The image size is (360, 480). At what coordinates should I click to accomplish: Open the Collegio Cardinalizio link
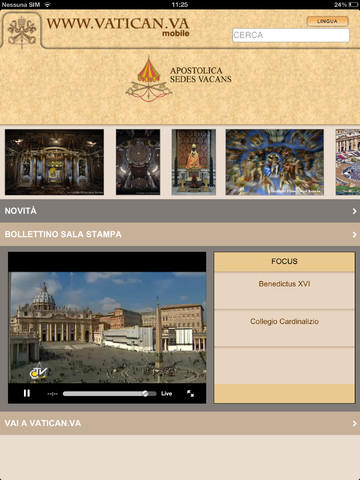284,321
